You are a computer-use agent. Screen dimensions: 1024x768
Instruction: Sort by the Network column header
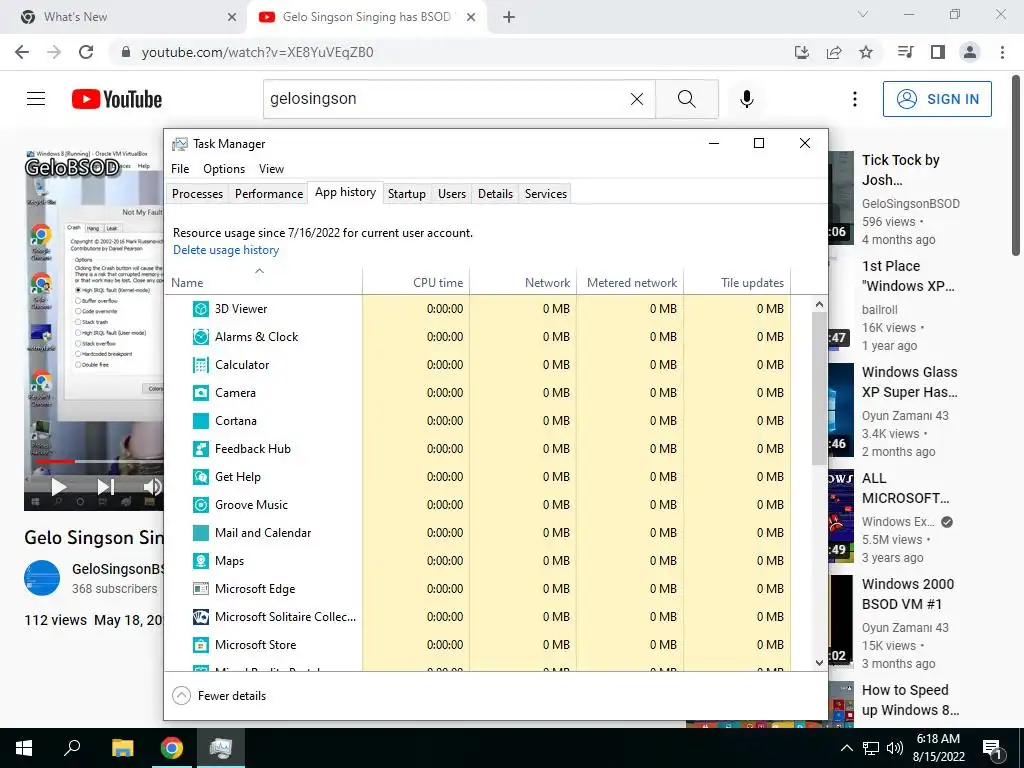click(523, 281)
